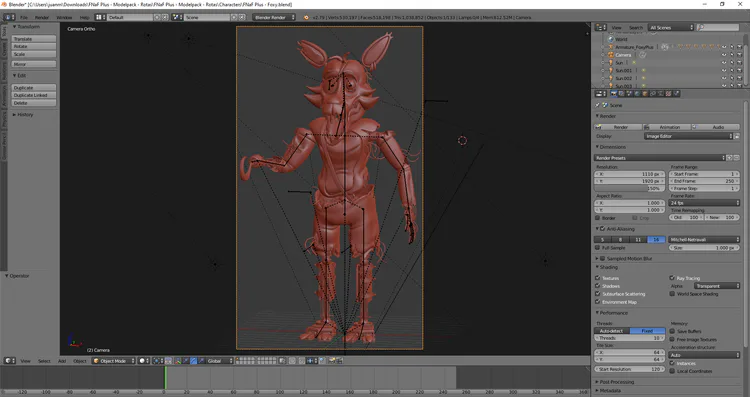The width and height of the screenshot is (750, 397).
Task: Open the properties editor type selector icon
Action: [601, 94]
